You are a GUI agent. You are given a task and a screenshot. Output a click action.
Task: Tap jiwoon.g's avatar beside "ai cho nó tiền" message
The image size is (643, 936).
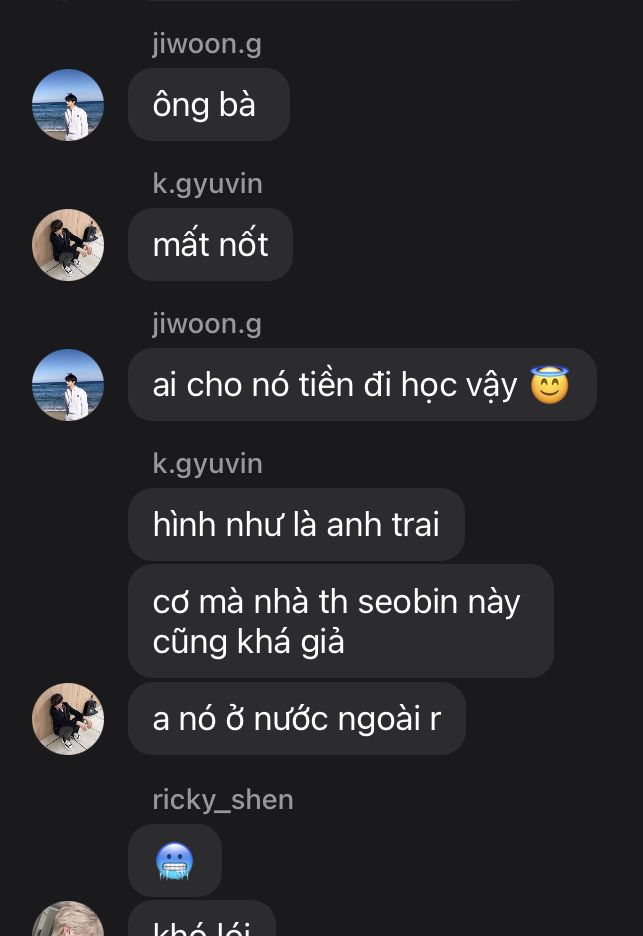(x=67, y=385)
